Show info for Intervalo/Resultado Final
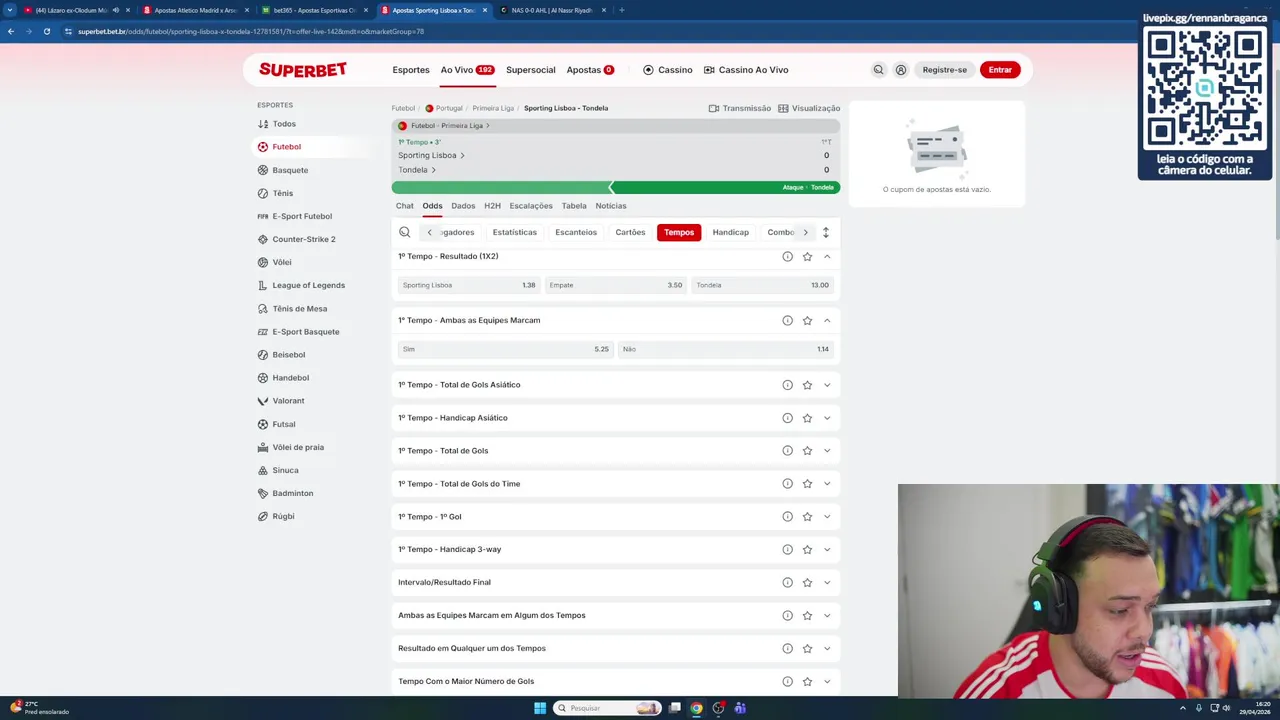1280x720 pixels. [x=787, y=583]
